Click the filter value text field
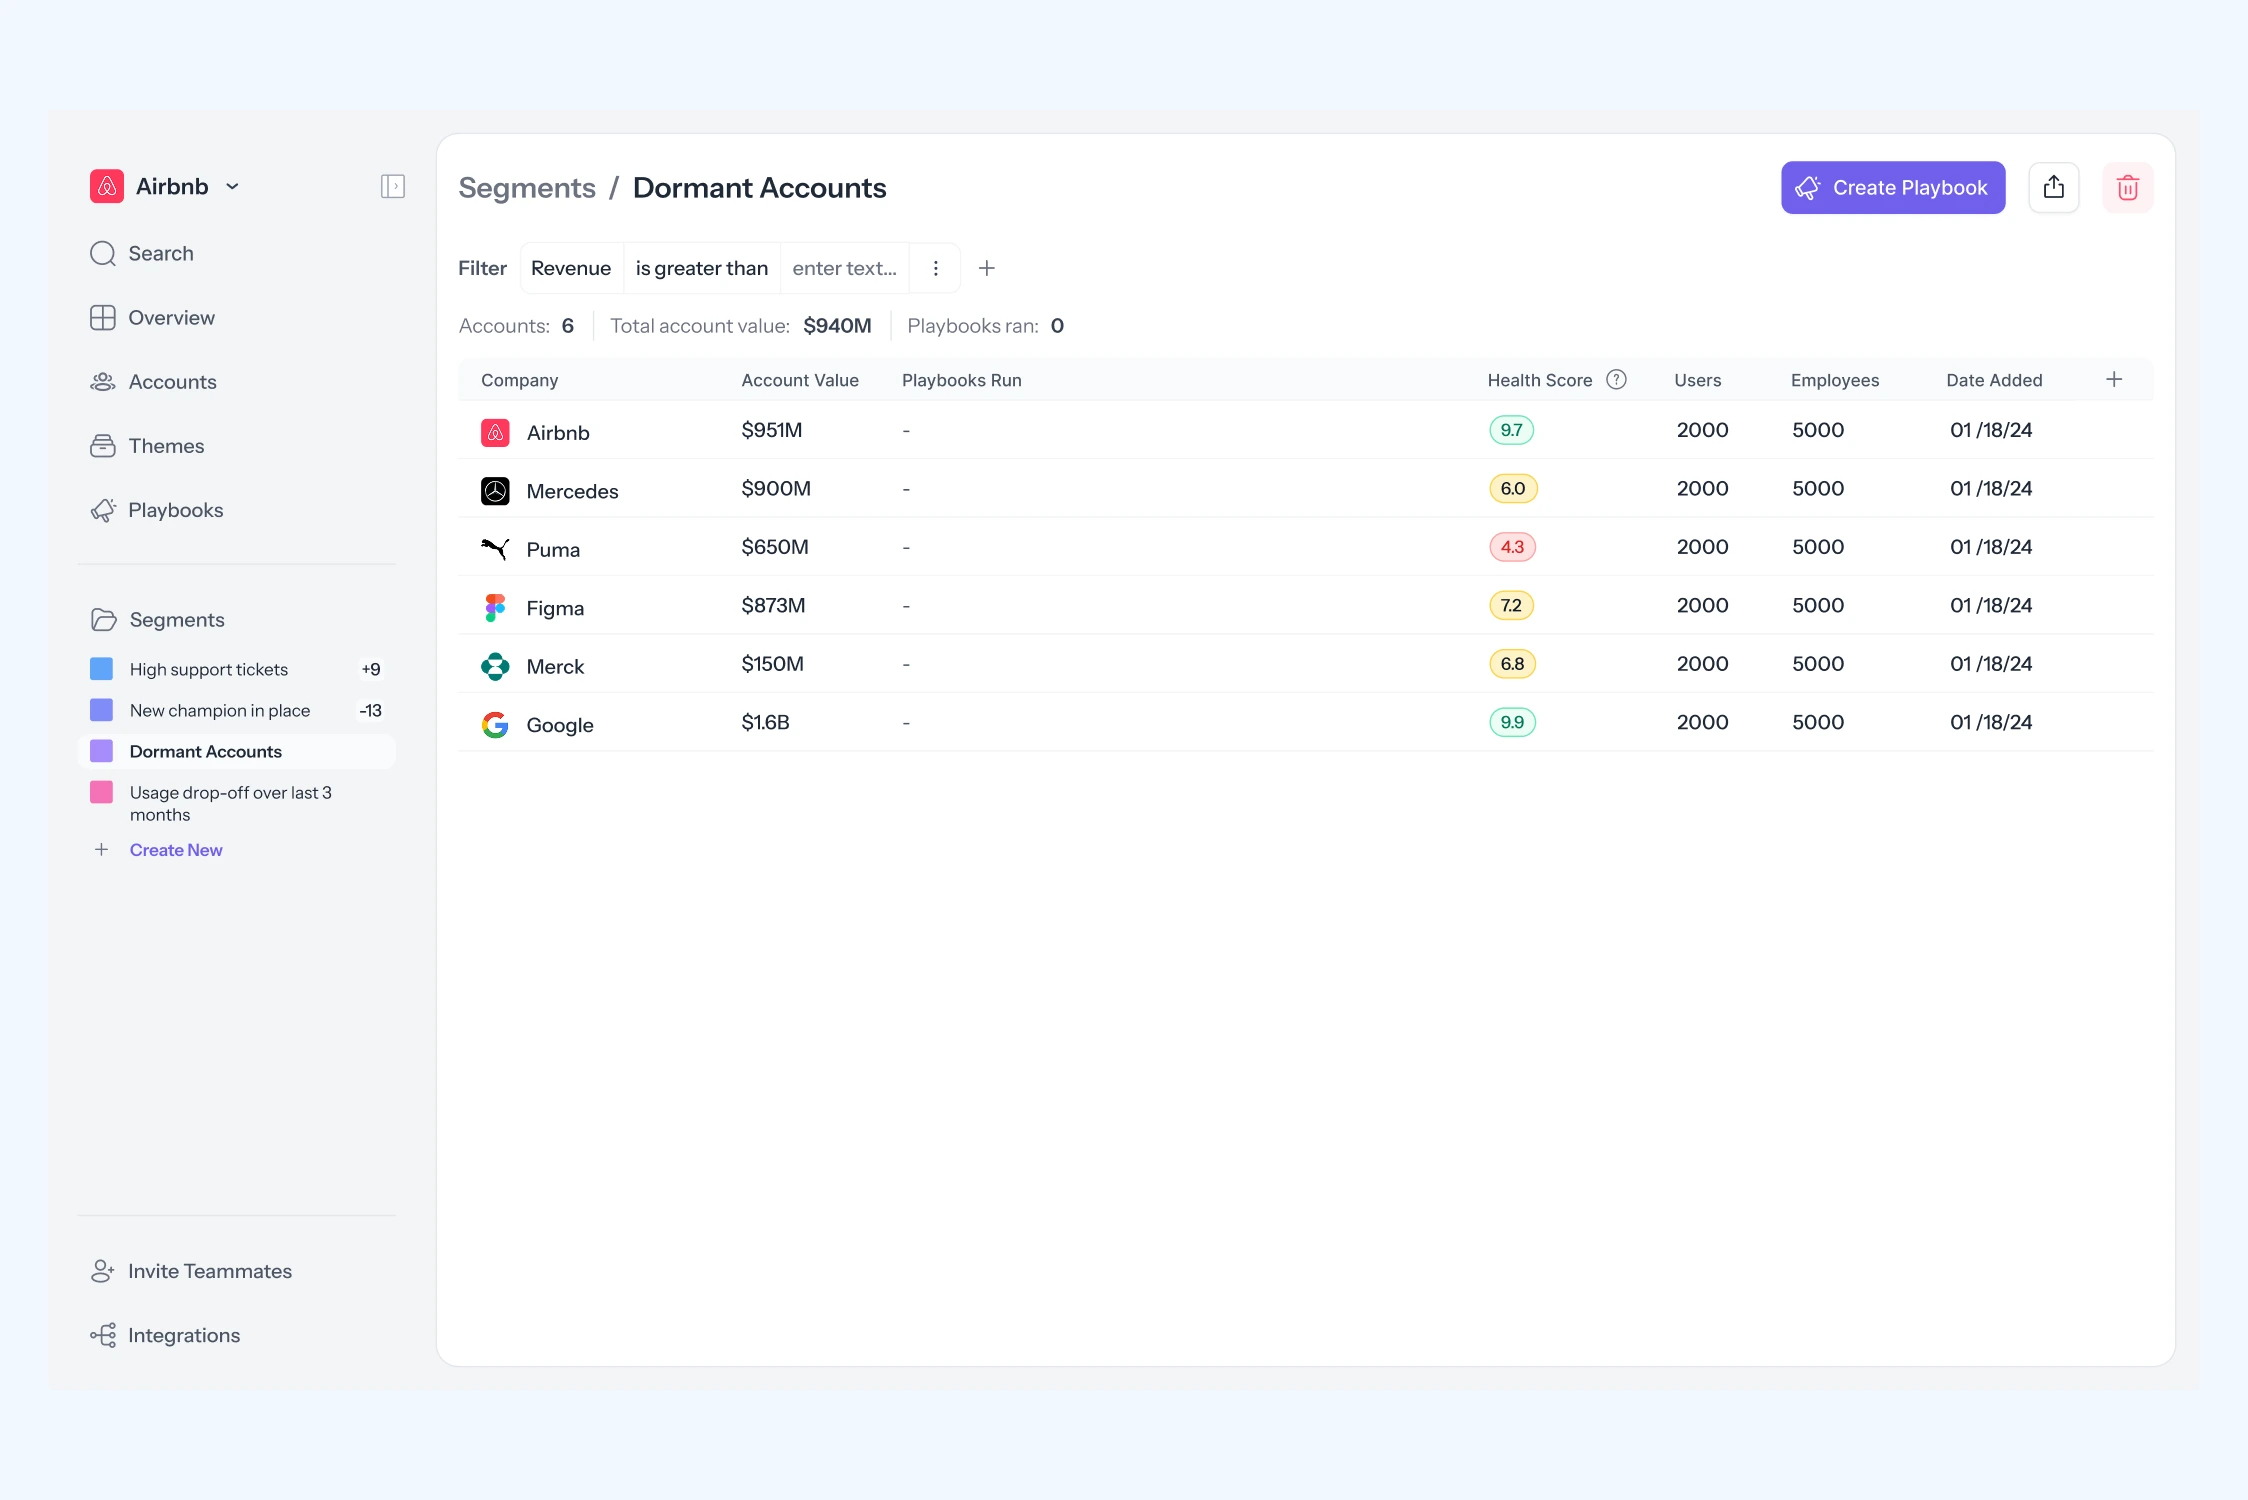 [844, 268]
